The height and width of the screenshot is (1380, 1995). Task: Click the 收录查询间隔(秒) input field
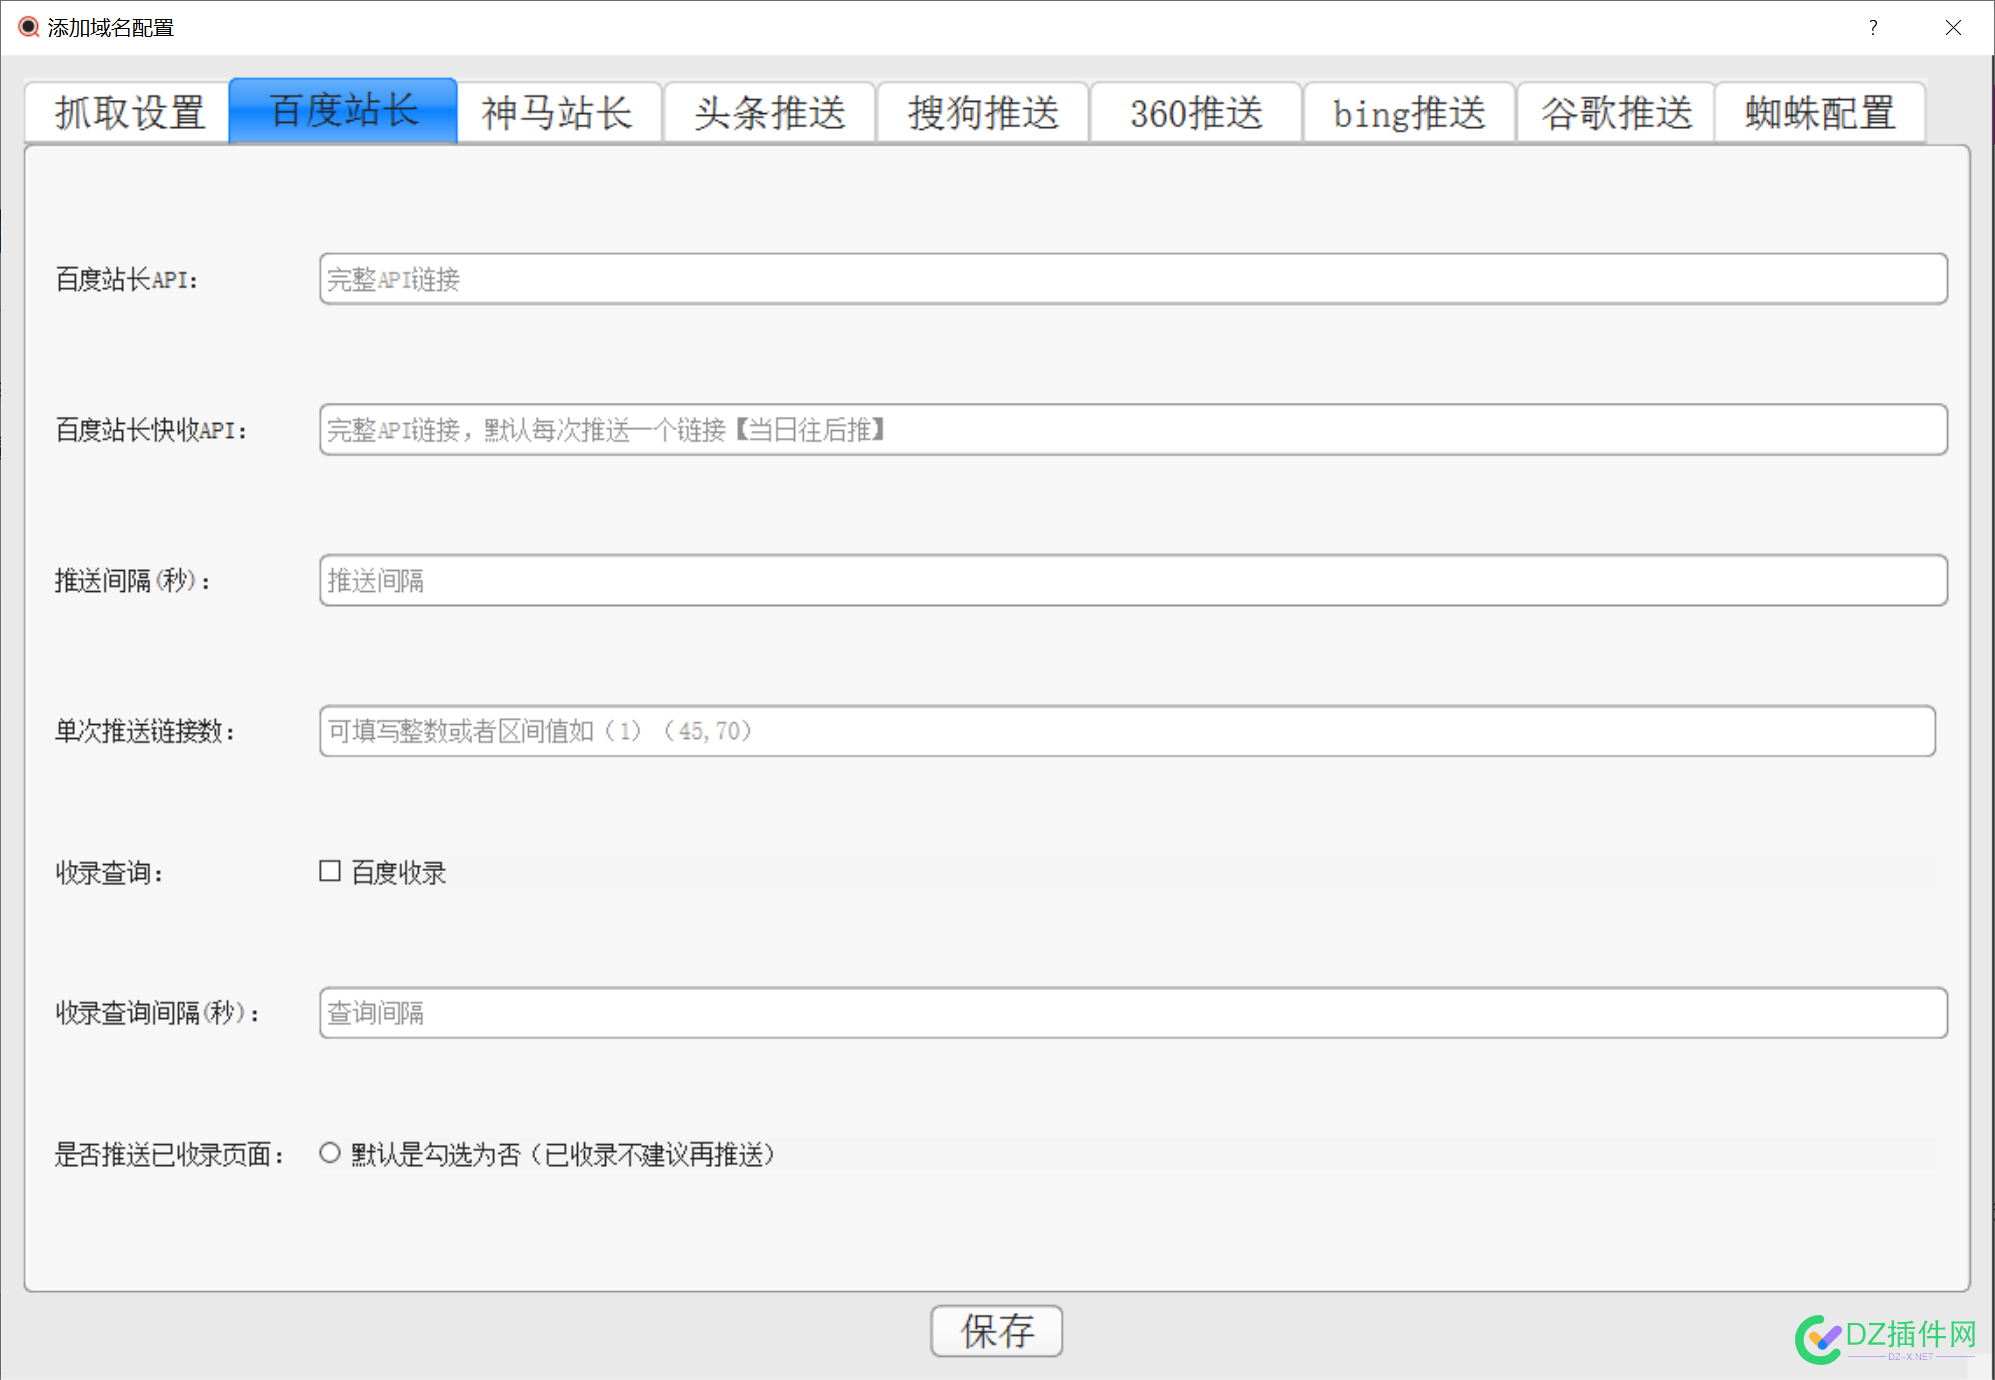[x=1133, y=1013]
